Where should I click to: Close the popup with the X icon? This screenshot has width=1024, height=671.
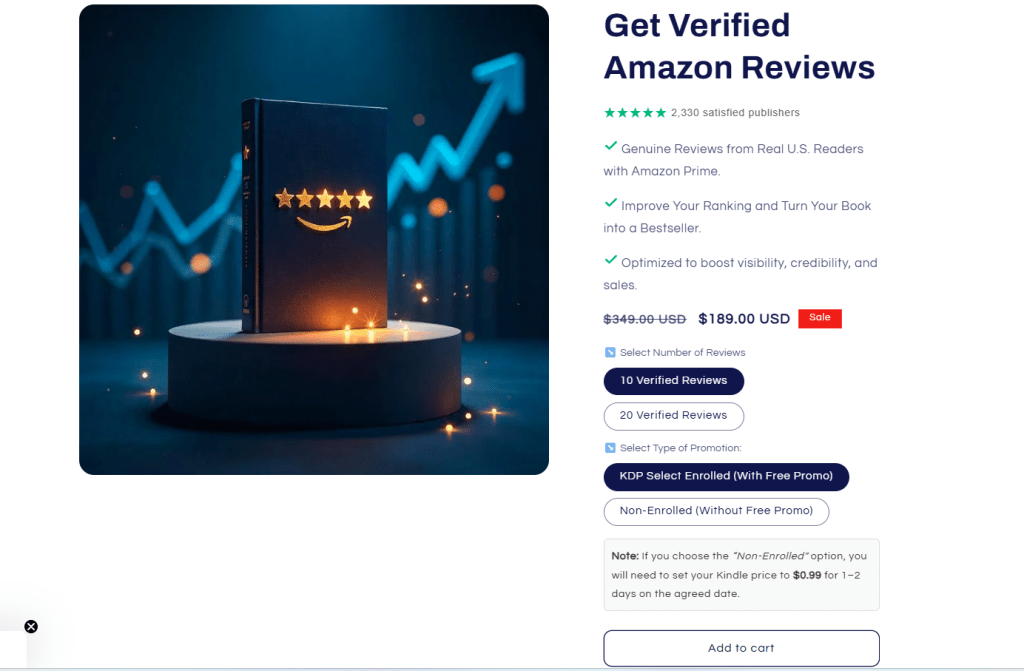coord(31,627)
